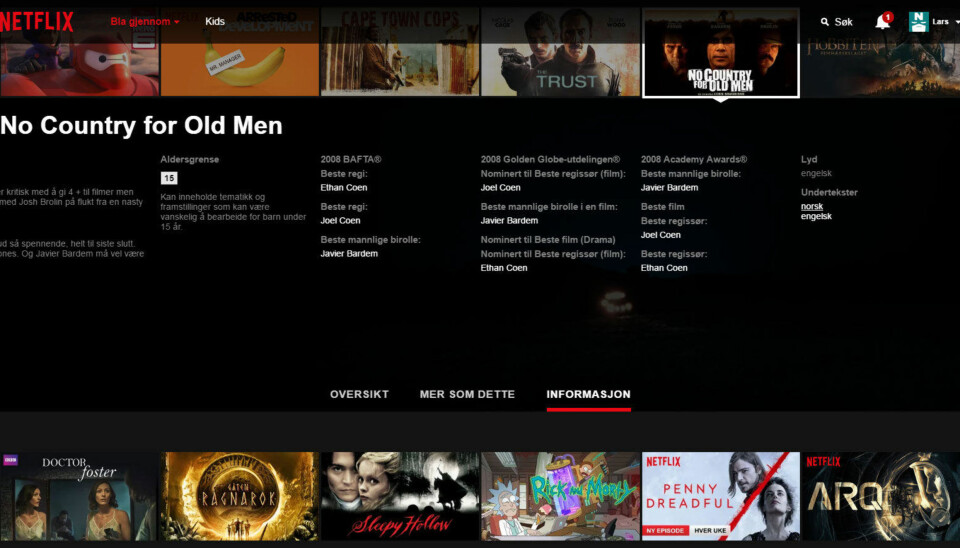Click the Lyd label

coord(809,159)
